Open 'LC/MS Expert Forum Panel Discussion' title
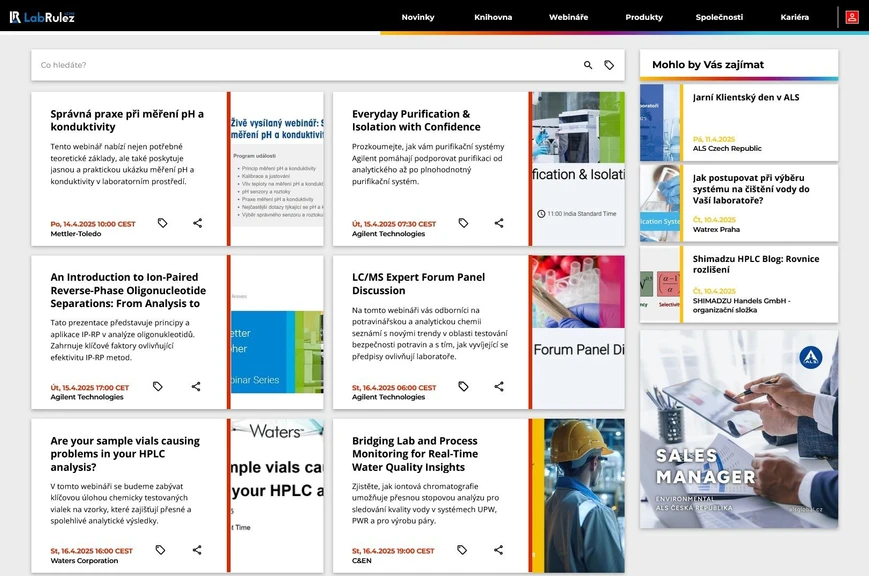The height and width of the screenshot is (576, 869). (x=418, y=284)
